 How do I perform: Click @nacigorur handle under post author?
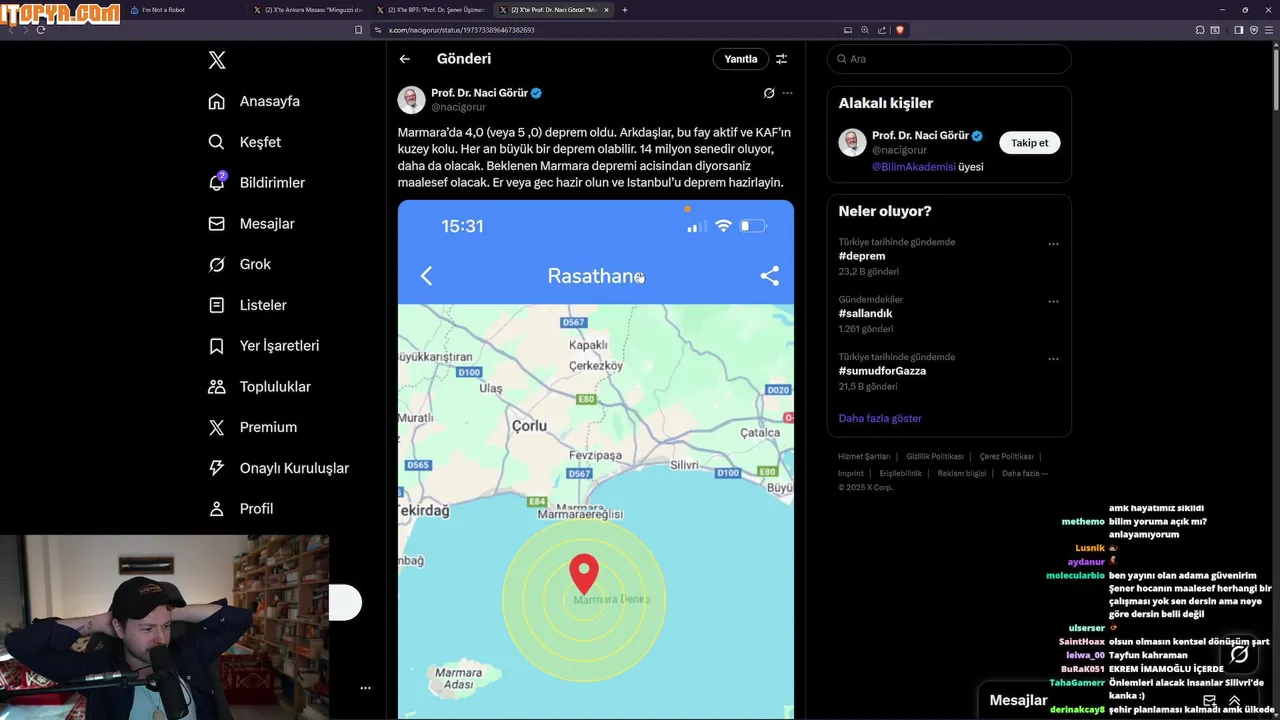(x=458, y=107)
